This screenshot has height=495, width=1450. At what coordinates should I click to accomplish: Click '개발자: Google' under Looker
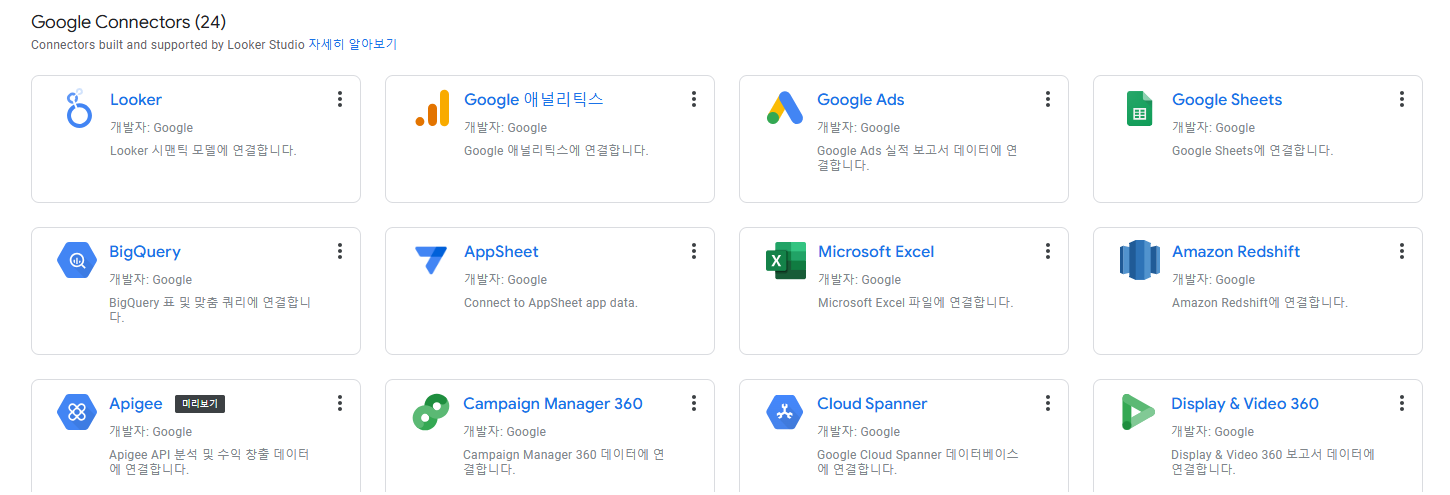coord(151,128)
